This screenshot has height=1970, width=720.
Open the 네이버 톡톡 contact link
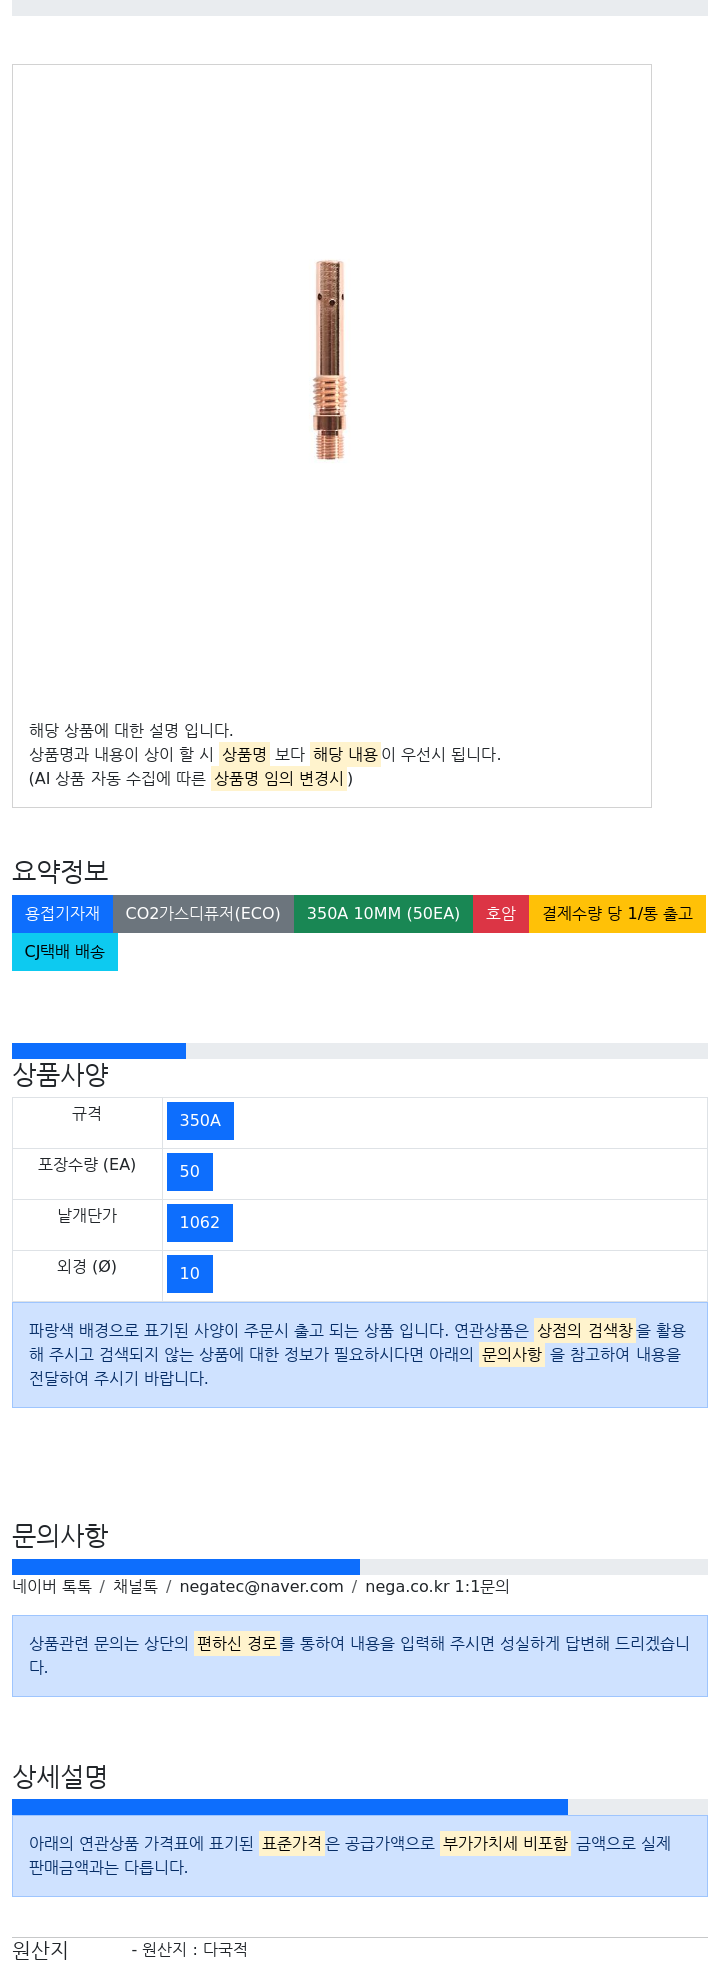coord(52,1587)
